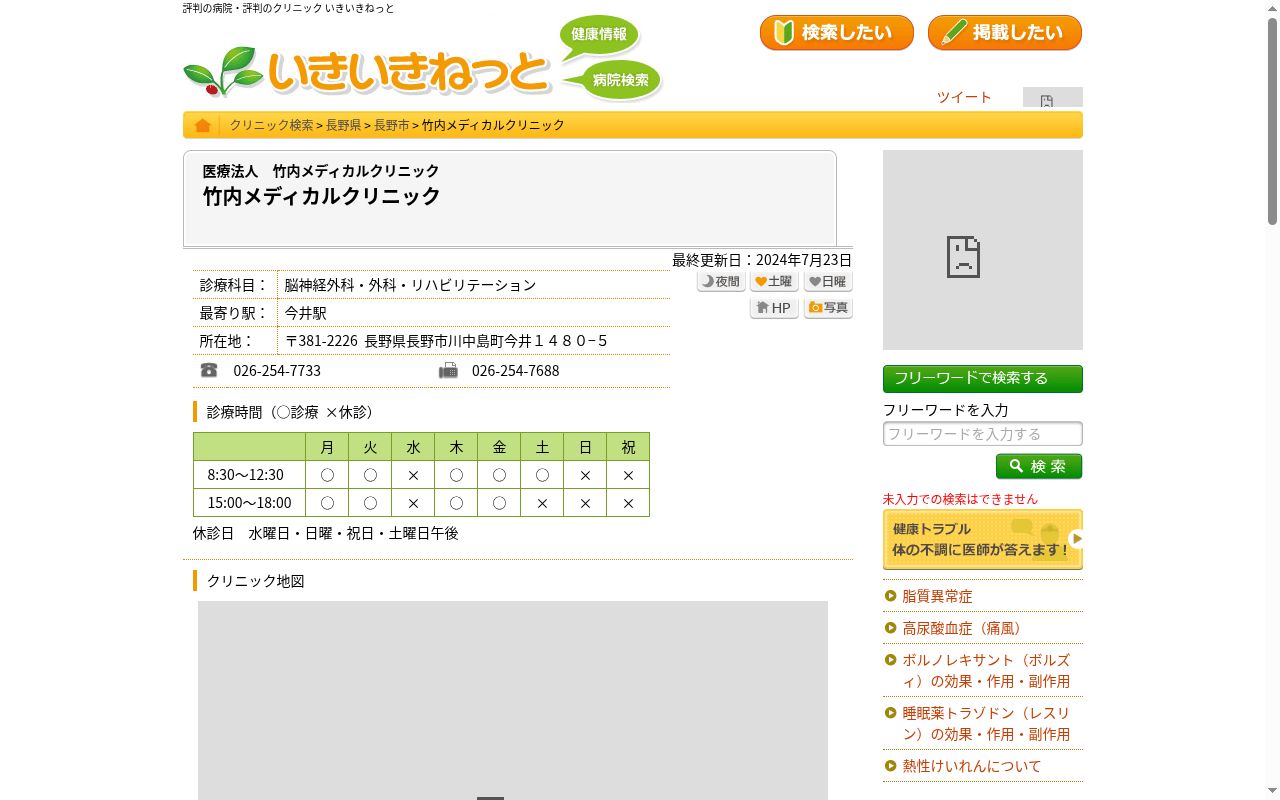Open the 睡眠薬トラゾドン article link
Screen dimensions: 1280x800
point(986,724)
